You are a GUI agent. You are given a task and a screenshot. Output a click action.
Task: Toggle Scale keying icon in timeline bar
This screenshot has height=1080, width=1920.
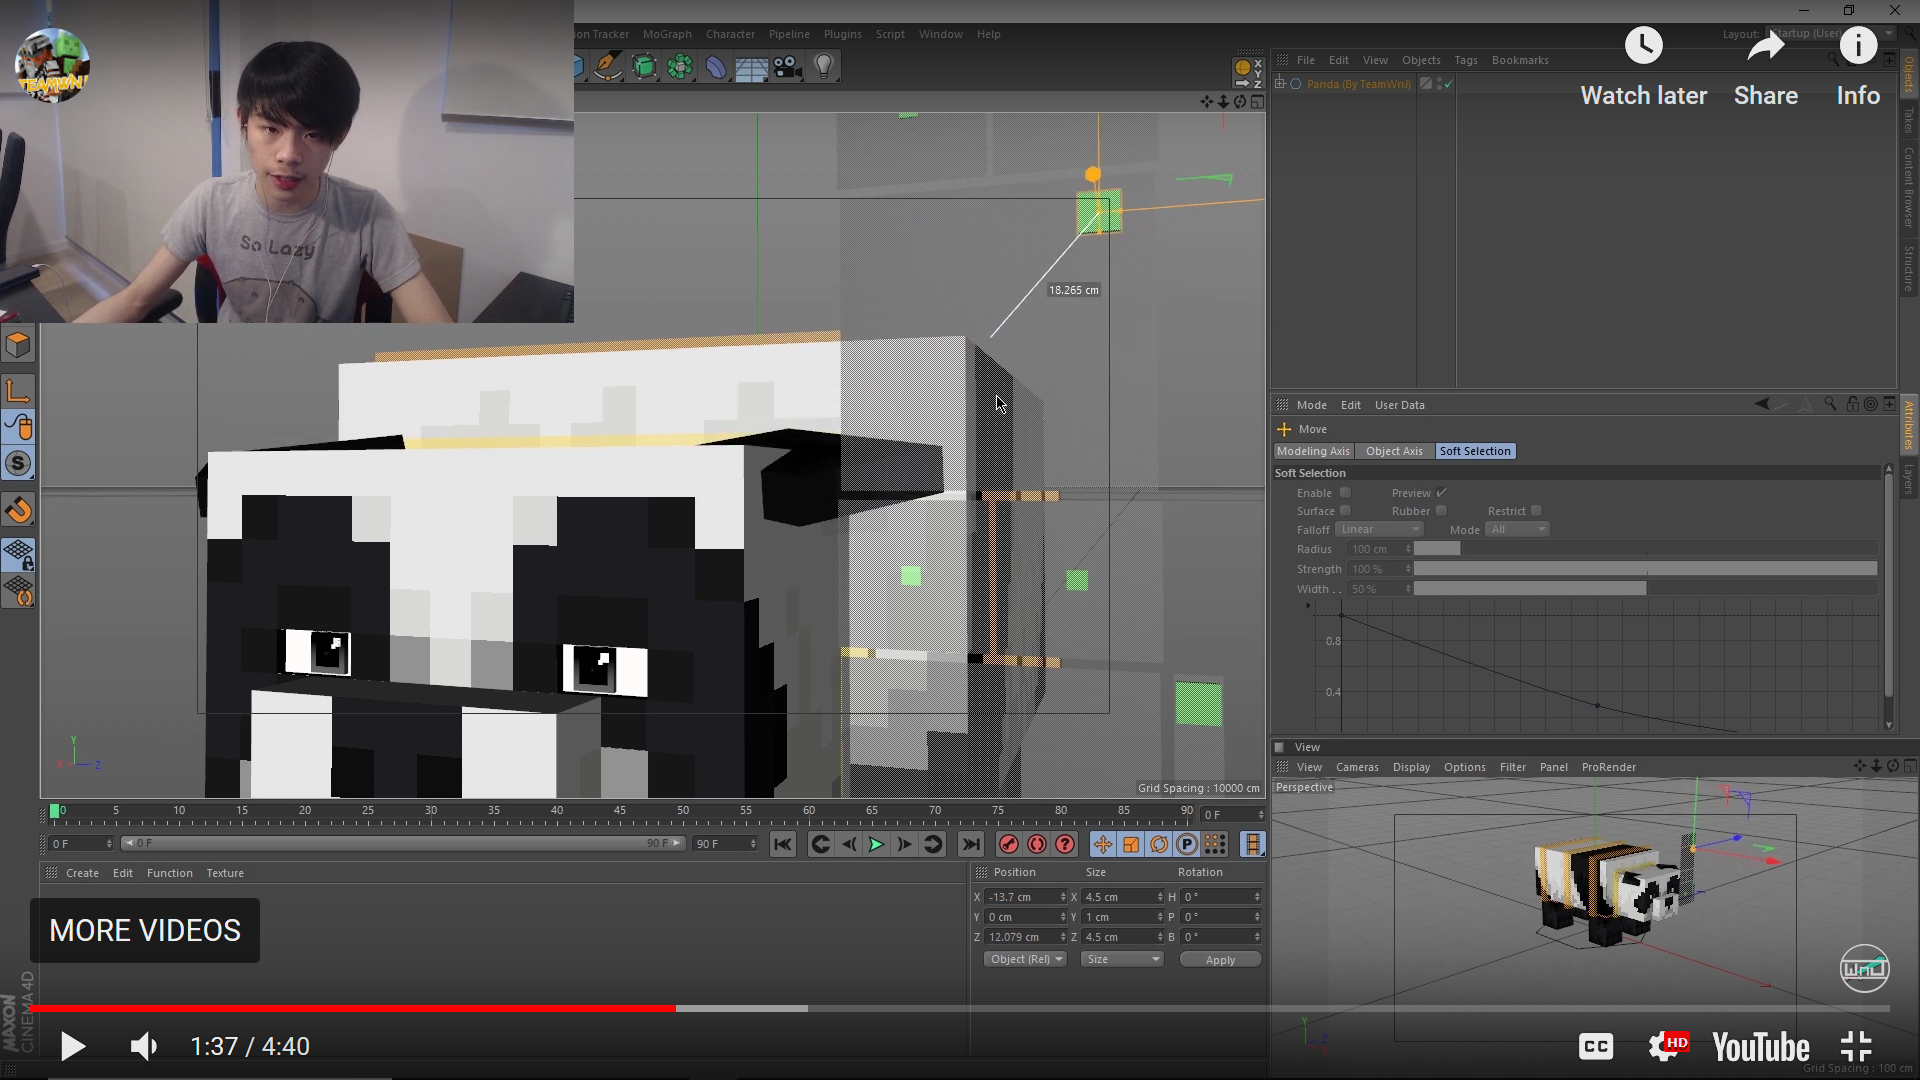[1131, 845]
